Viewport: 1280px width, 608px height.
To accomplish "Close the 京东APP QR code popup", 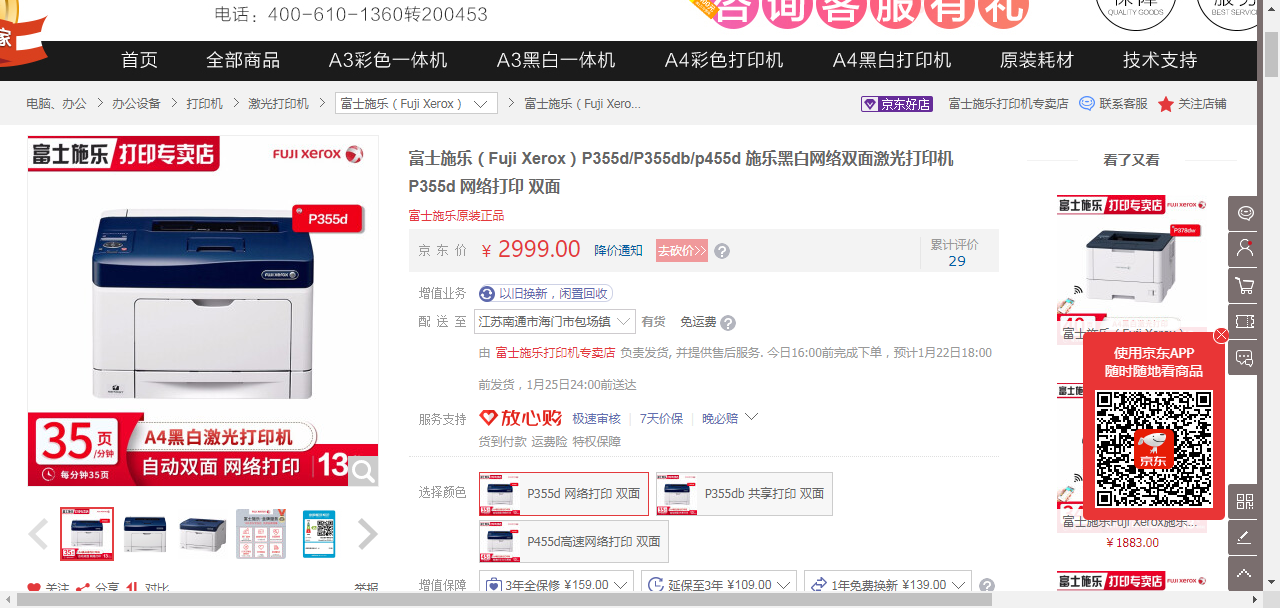I will (1221, 335).
